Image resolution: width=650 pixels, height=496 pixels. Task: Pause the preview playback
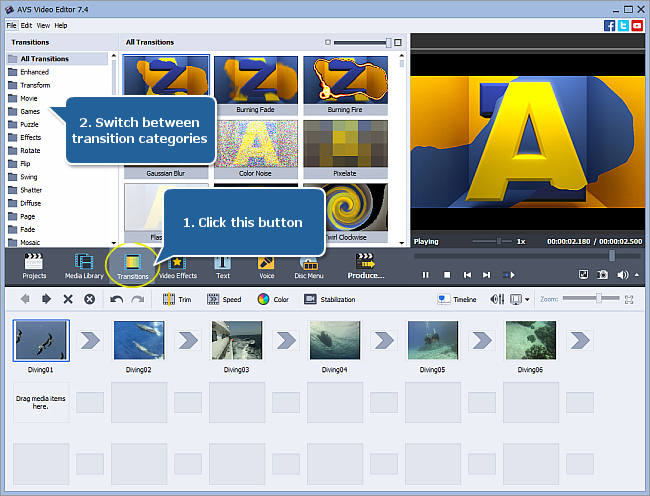click(425, 275)
